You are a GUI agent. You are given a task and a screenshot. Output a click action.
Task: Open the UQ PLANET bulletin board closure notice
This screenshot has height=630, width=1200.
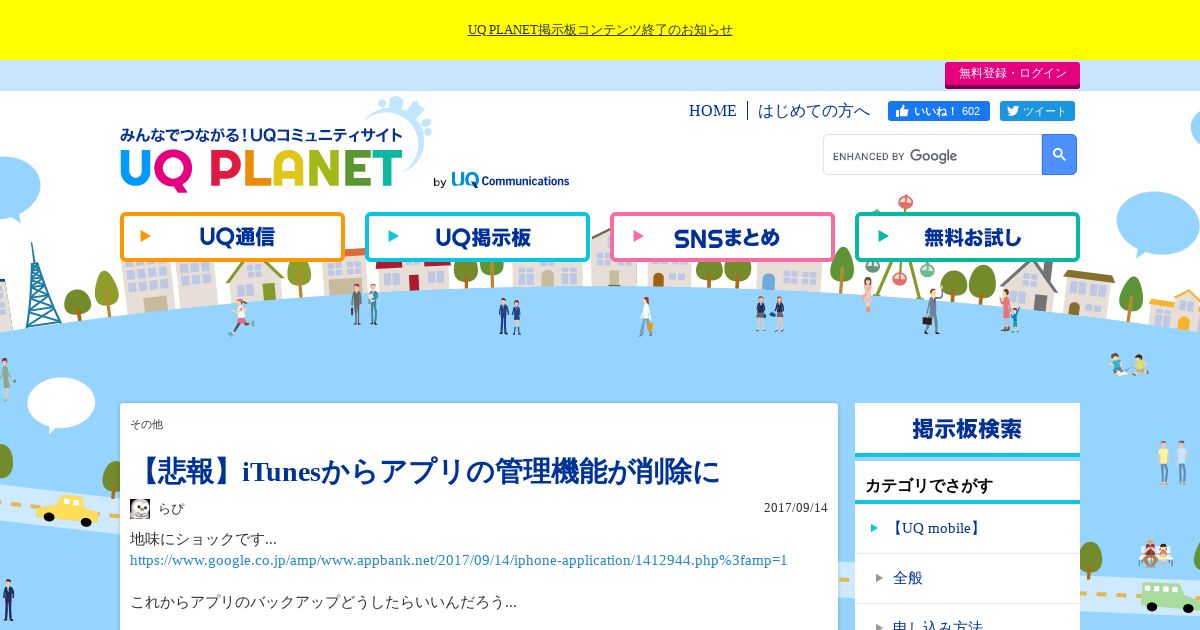click(x=600, y=30)
